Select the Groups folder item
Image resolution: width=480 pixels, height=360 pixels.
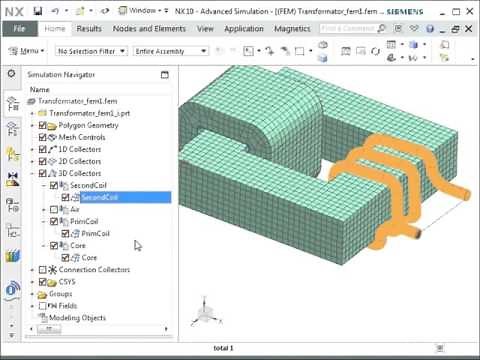point(60,294)
